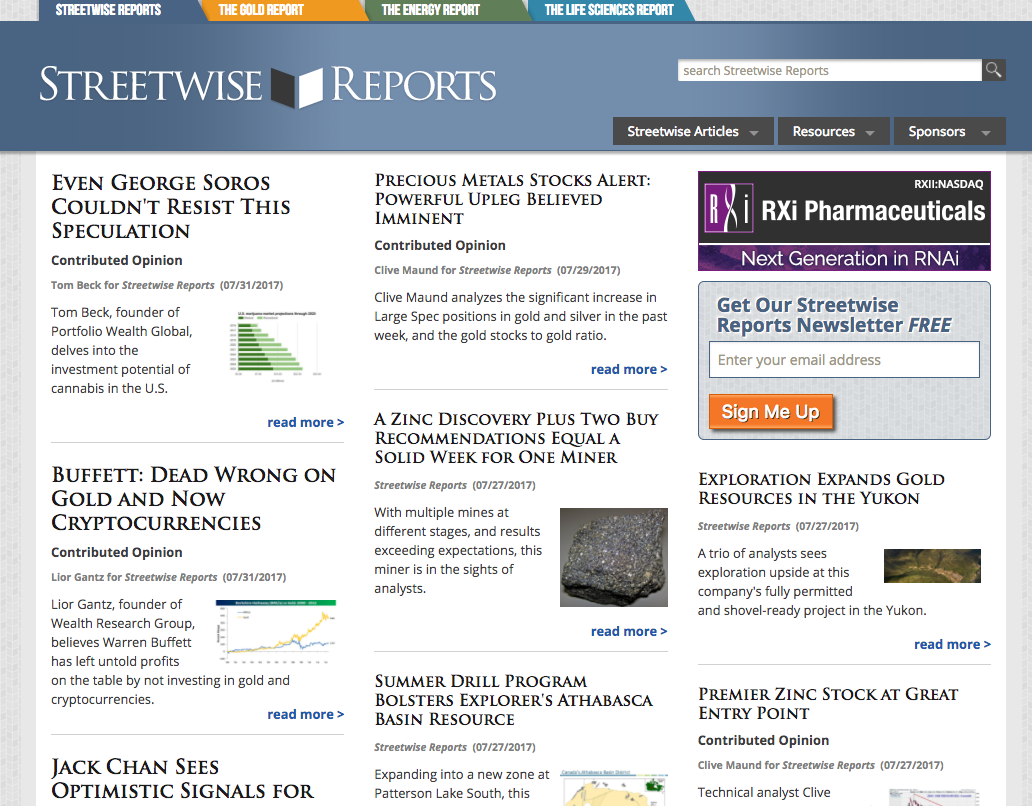This screenshot has width=1032, height=806.
Task: Open the George Soros speculation article headline
Action: 170,207
